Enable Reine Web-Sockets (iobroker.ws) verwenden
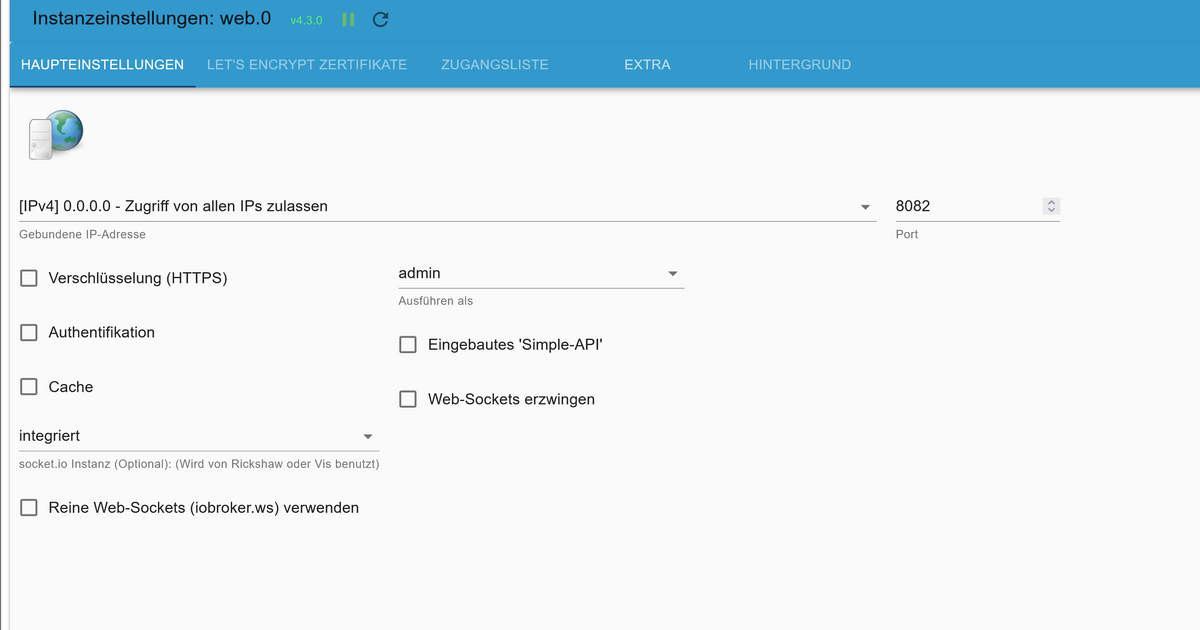1200x630 pixels. 29,508
